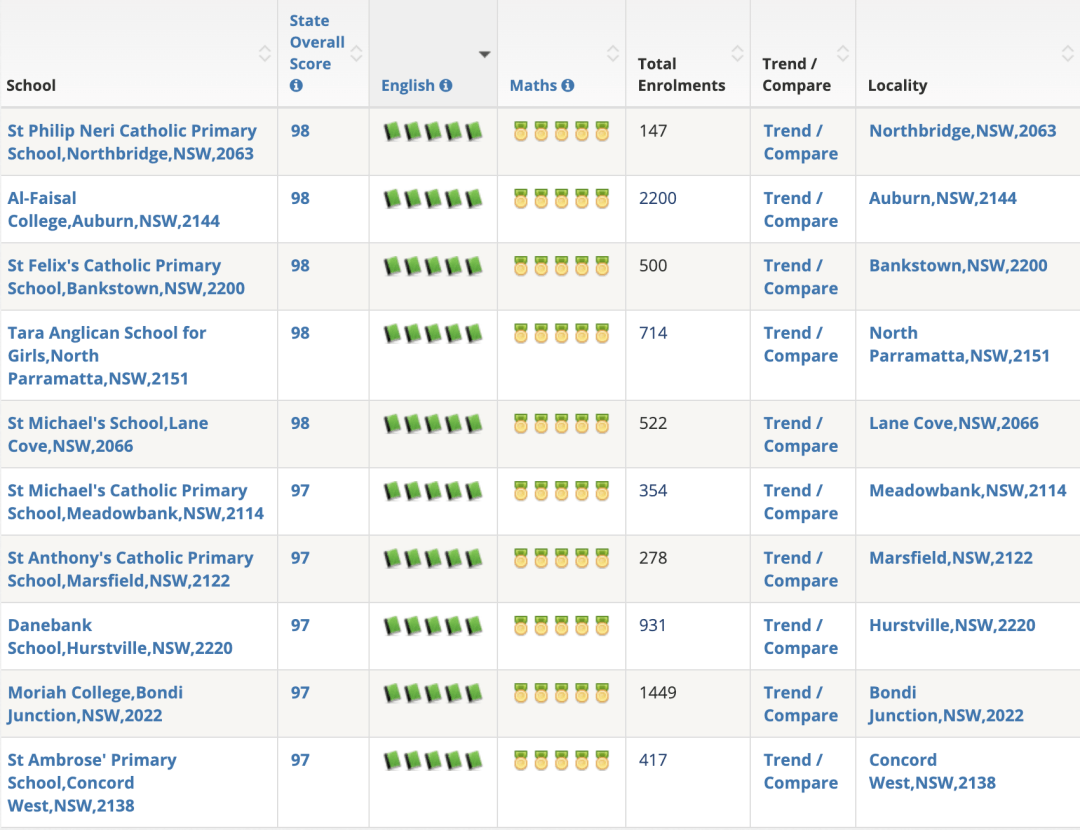Click the Maths medal rating for Moriah College
The width and height of the screenshot is (1080, 830).
pos(561,694)
